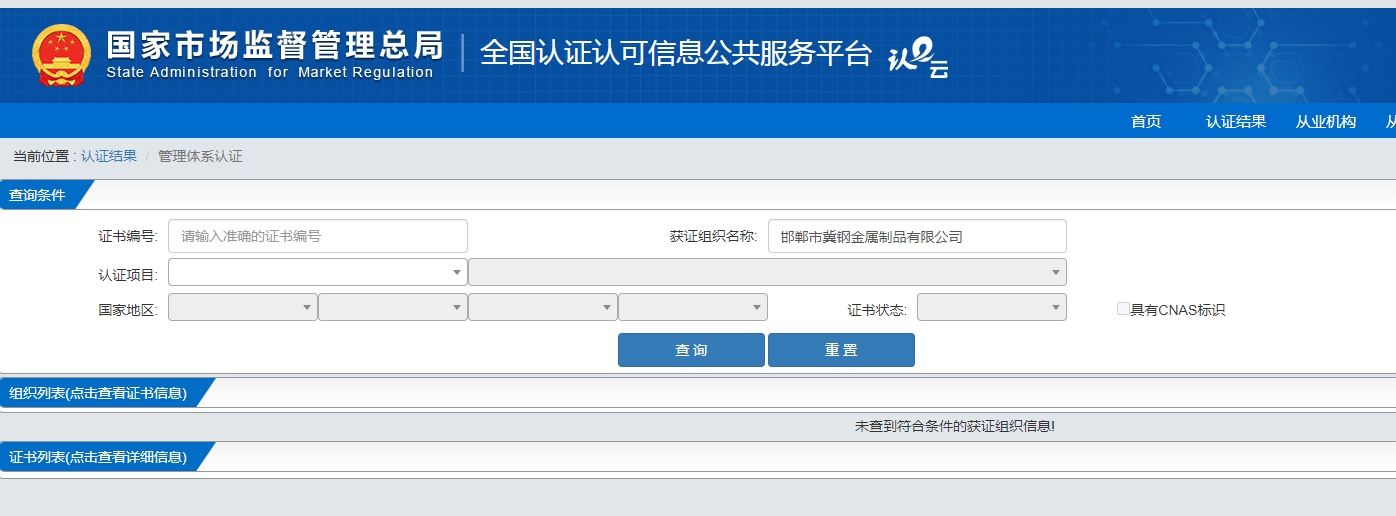
Task: Select the 查询条件 section header
Action: click(38, 195)
